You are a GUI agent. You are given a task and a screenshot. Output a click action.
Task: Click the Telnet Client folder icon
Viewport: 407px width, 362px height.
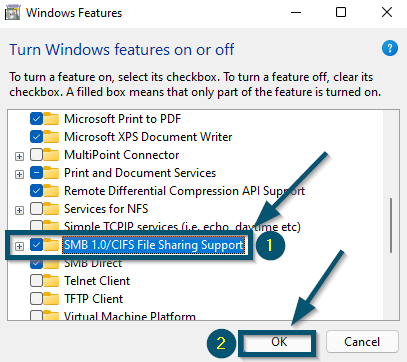[51, 281]
